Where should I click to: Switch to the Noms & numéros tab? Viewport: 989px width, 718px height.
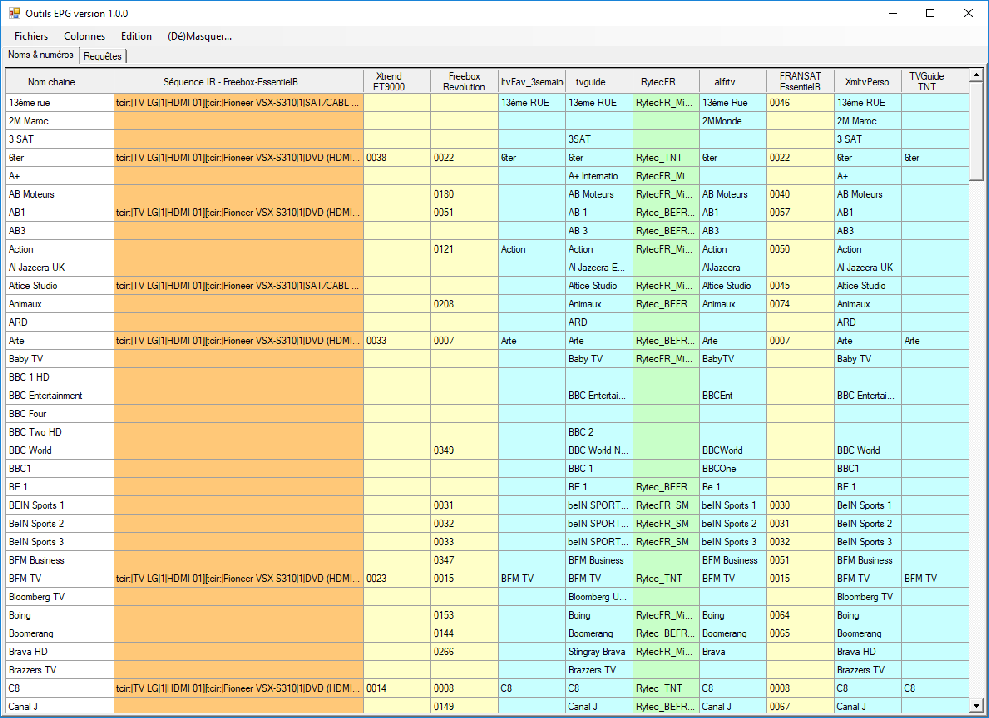pos(41,55)
